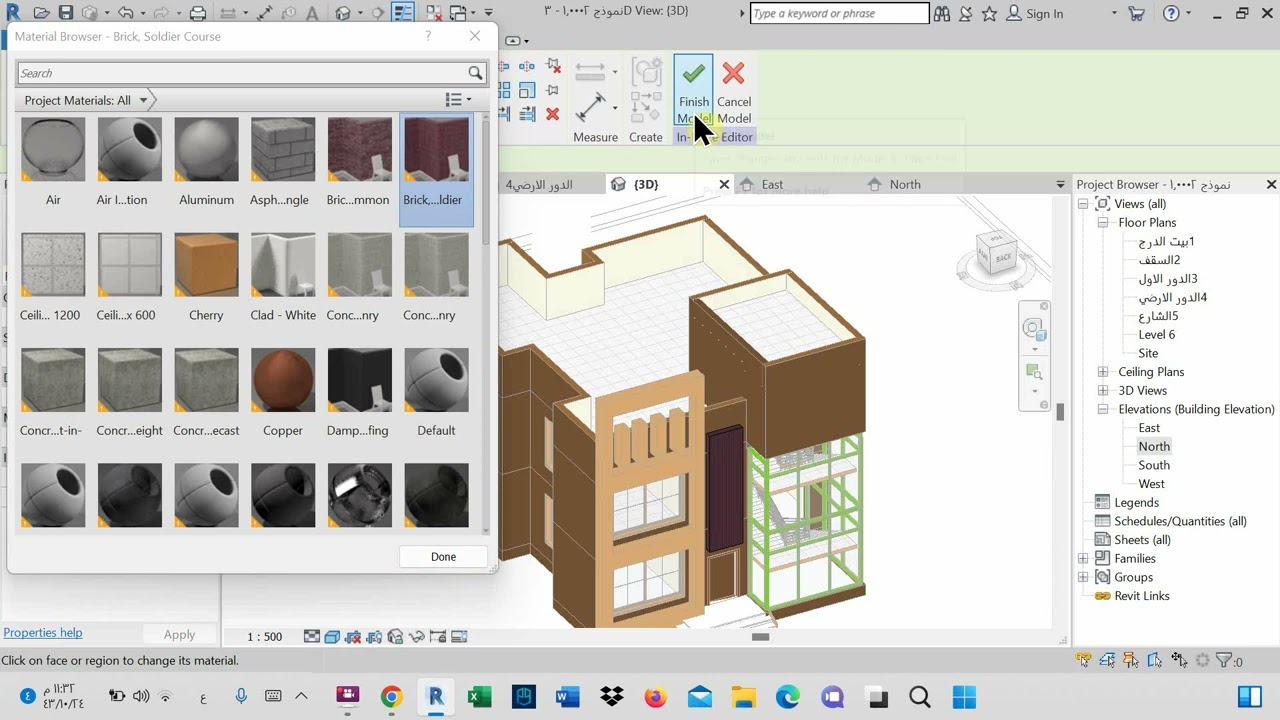Viewport: 1280px width, 720px height.
Task: Collapse the Floor Plans tree node
Action: coord(1103,223)
